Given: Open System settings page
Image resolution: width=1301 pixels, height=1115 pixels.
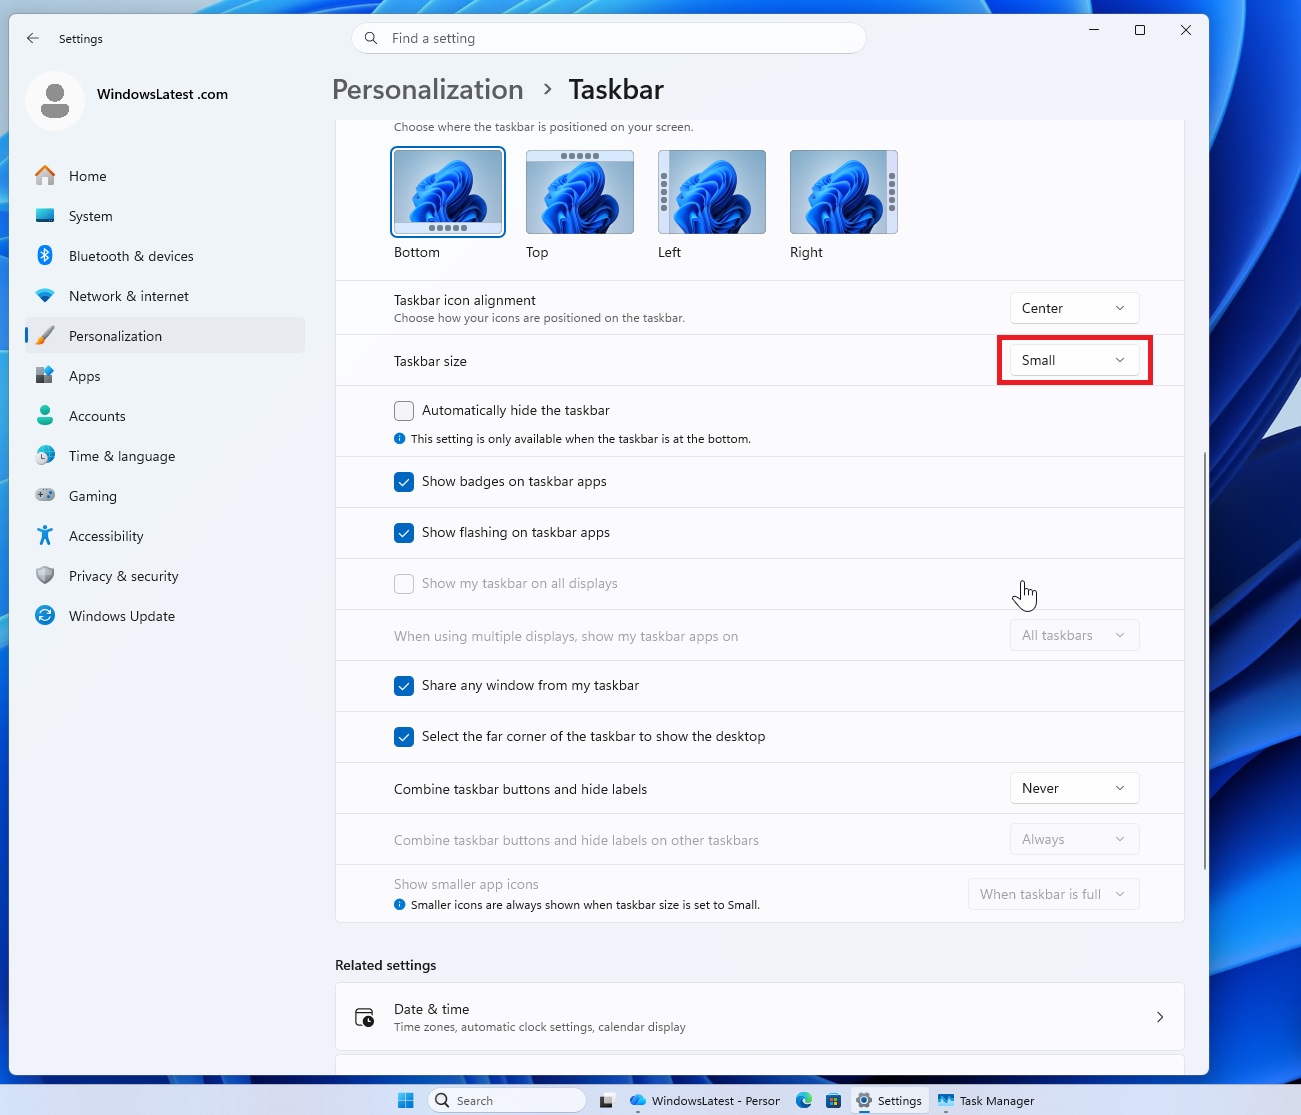Looking at the screenshot, I should tap(165, 216).
